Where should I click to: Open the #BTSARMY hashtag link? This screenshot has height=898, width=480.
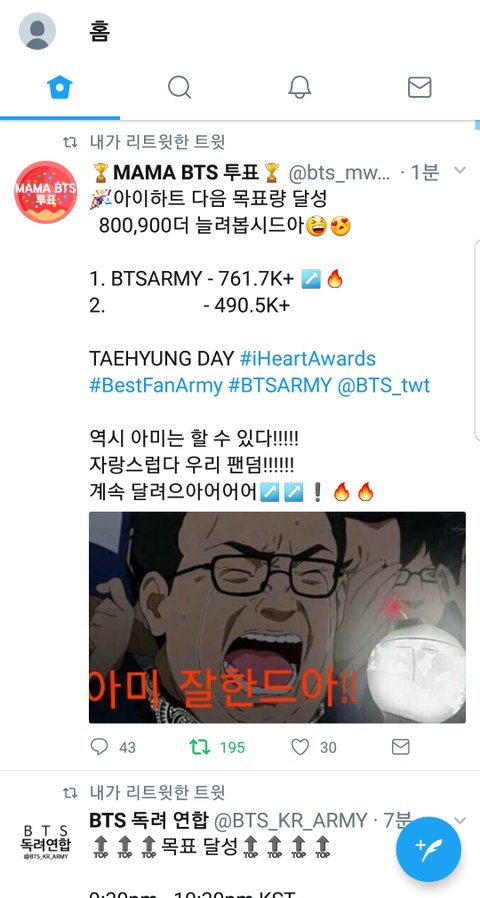click(280, 385)
